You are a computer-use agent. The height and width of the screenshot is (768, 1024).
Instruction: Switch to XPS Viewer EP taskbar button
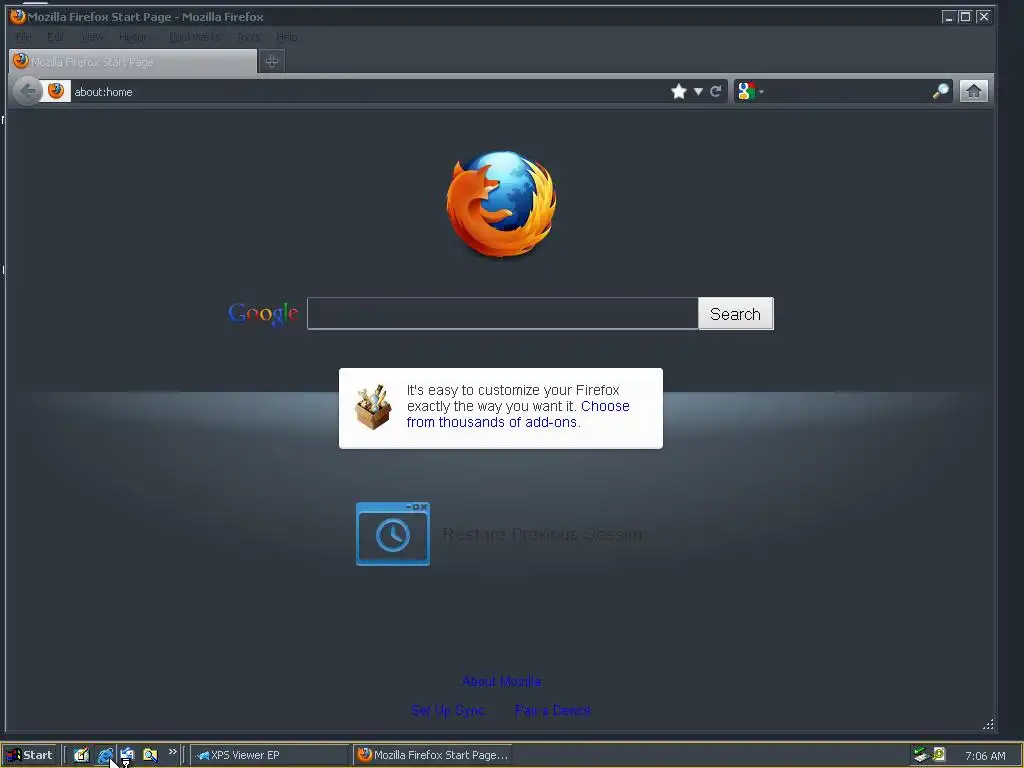[x=269, y=755]
